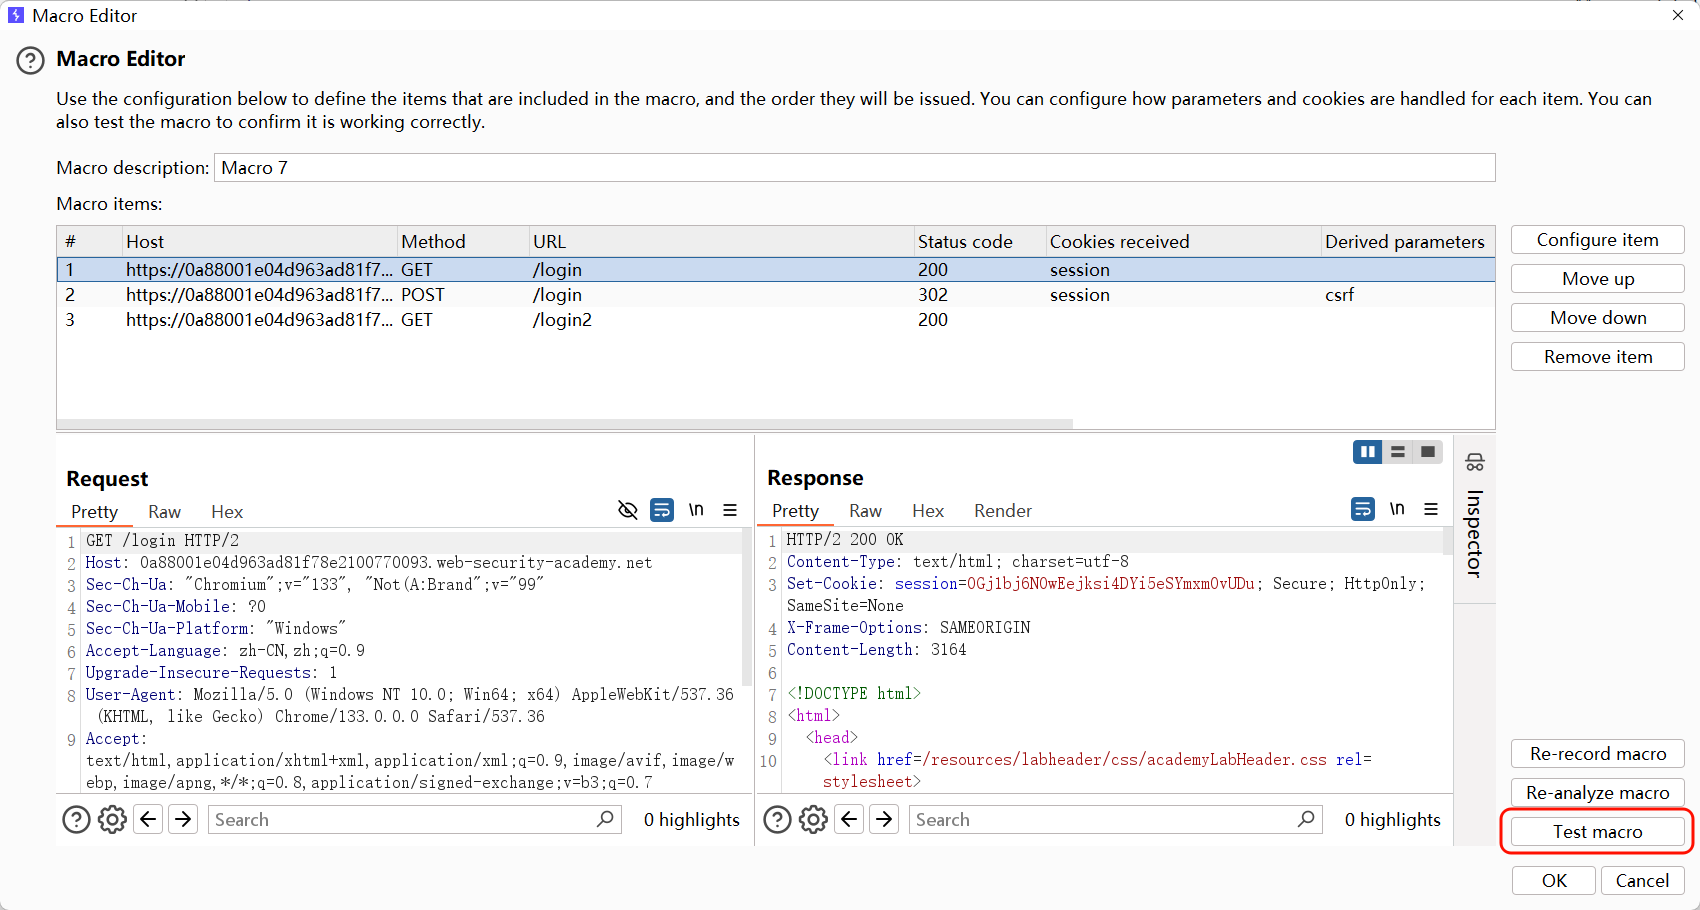The width and height of the screenshot is (1700, 910).
Task: Click the Test macro button
Action: pos(1597,832)
